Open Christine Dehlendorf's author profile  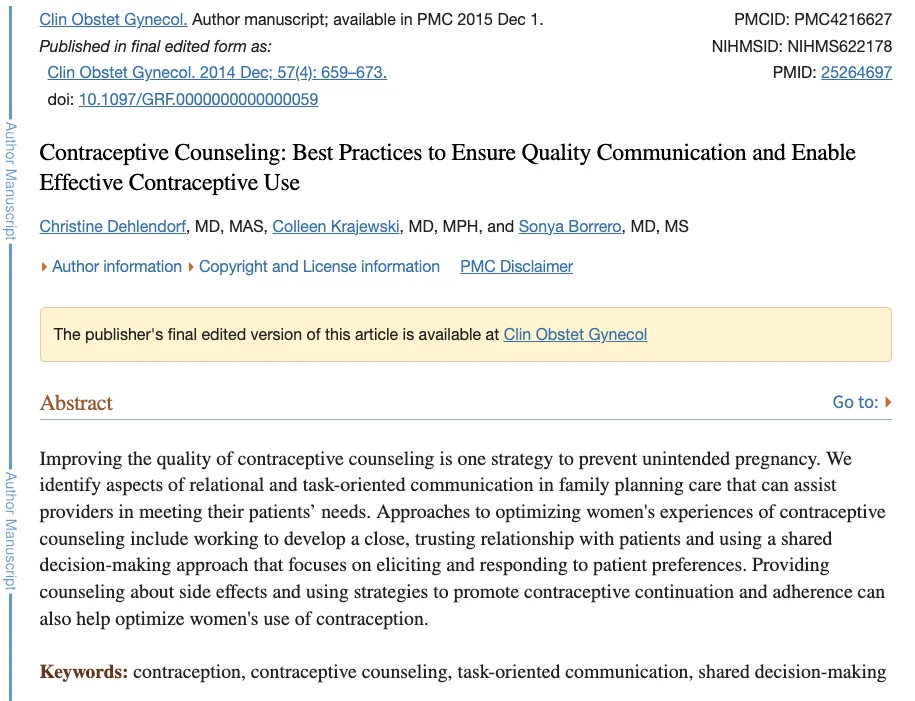tap(111, 227)
